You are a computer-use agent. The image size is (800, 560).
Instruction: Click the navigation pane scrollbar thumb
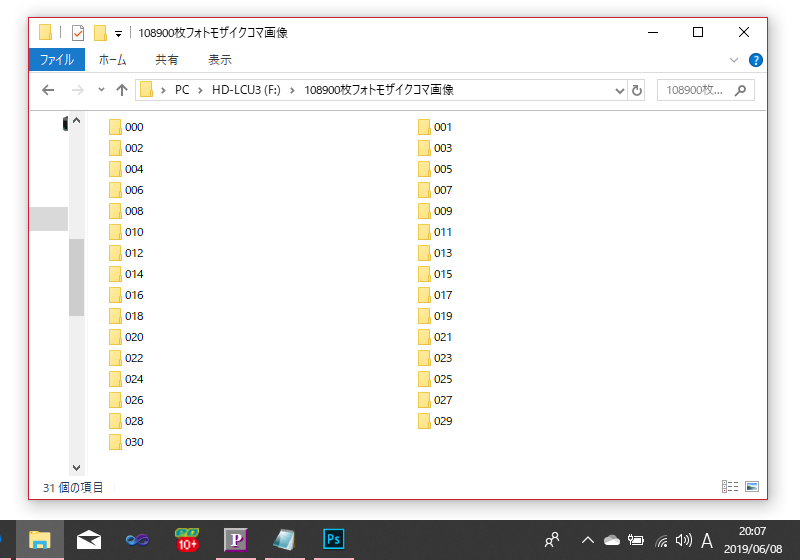[77, 277]
